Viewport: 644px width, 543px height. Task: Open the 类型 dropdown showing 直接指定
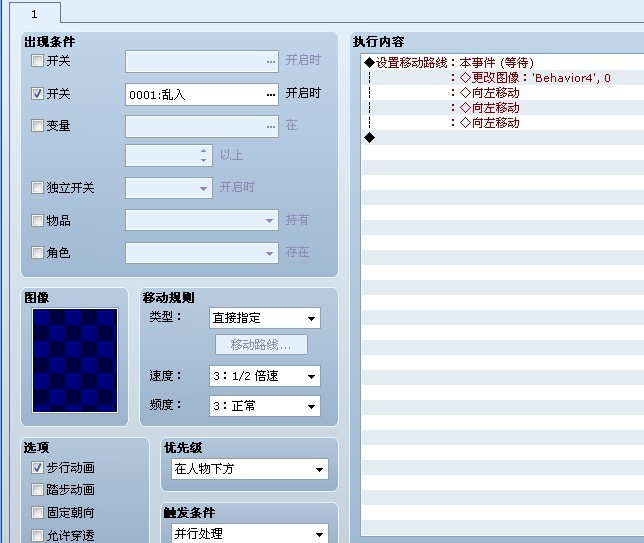click(x=264, y=318)
